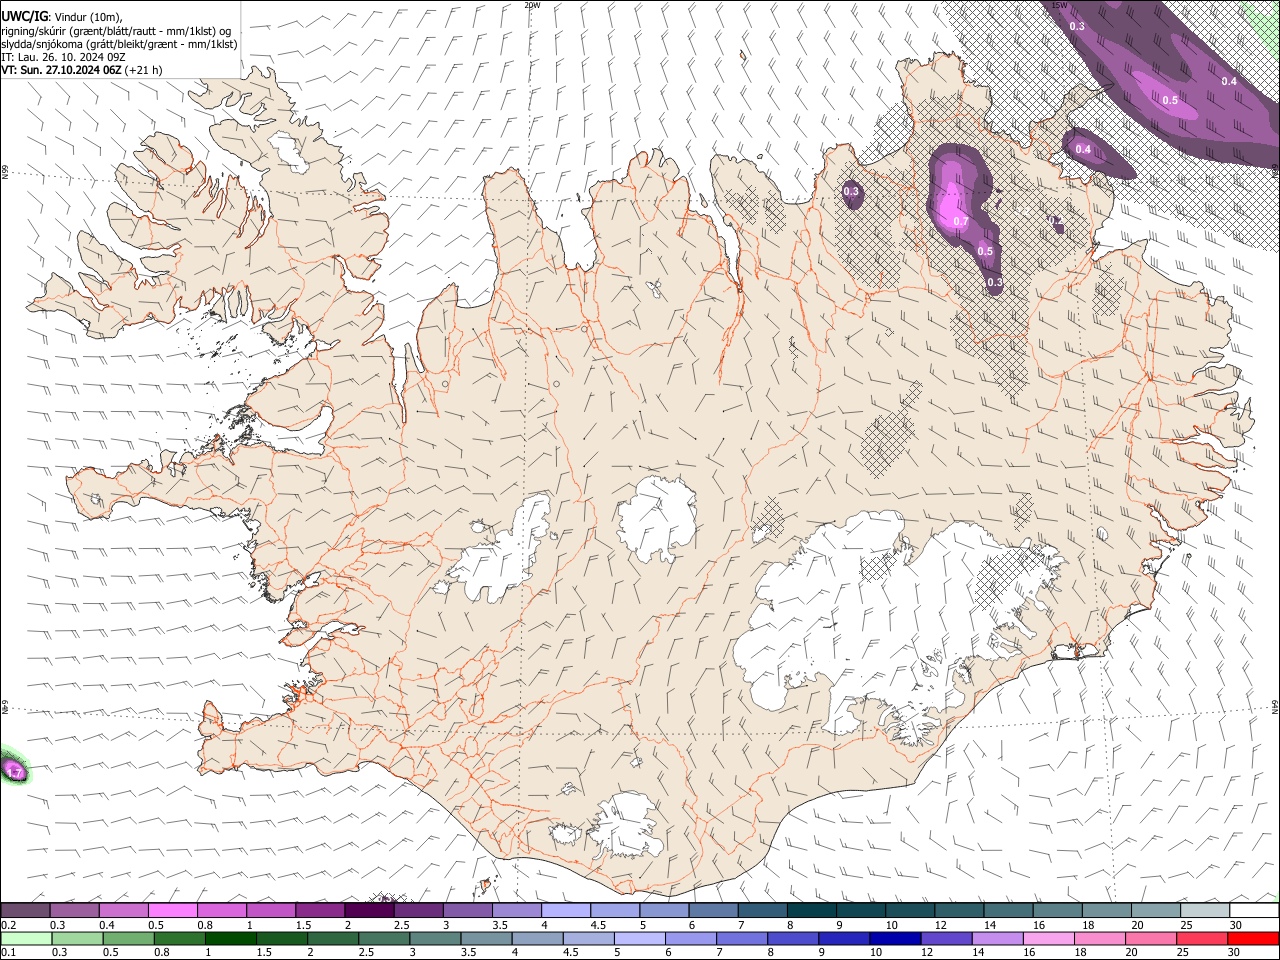Click the '(+21 h)' forecast offset text

[x=144, y=70]
